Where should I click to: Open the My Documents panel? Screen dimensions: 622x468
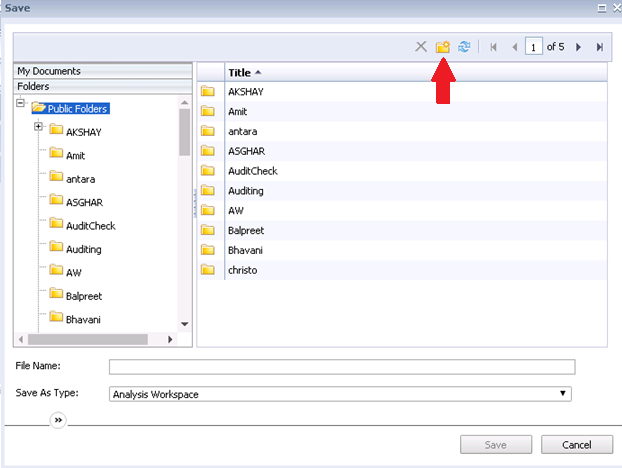click(x=102, y=71)
